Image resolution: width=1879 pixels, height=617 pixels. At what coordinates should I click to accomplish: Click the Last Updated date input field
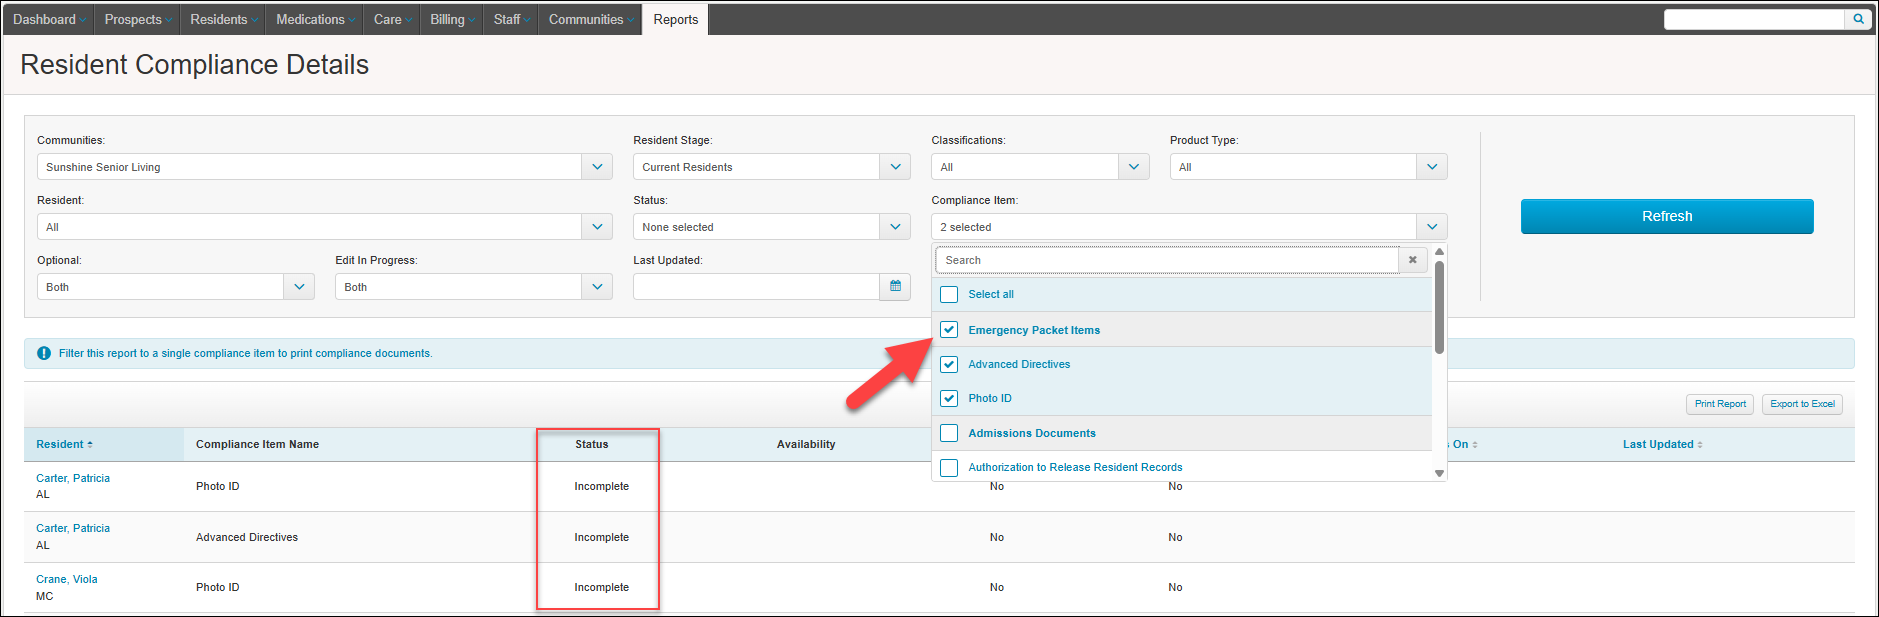click(x=756, y=287)
